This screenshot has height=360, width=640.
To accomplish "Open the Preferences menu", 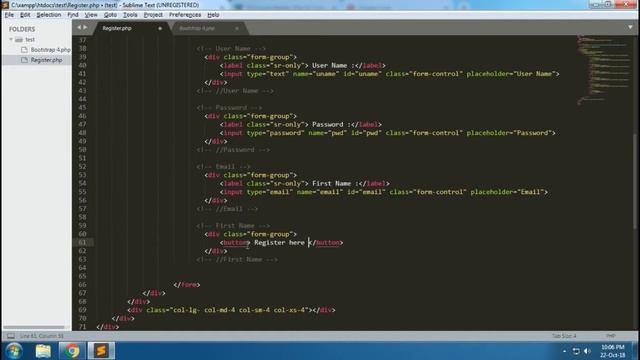I will click(x=185, y=15).
